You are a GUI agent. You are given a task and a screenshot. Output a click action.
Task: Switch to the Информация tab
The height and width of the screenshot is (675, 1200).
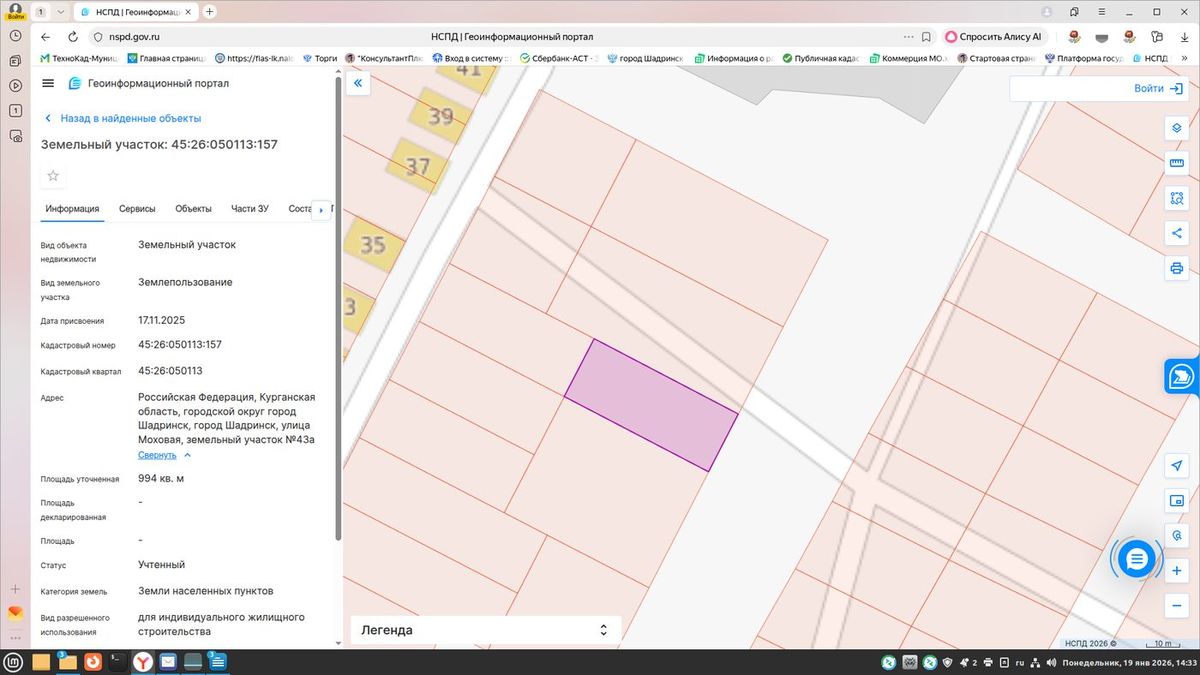click(x=72, y=208)
